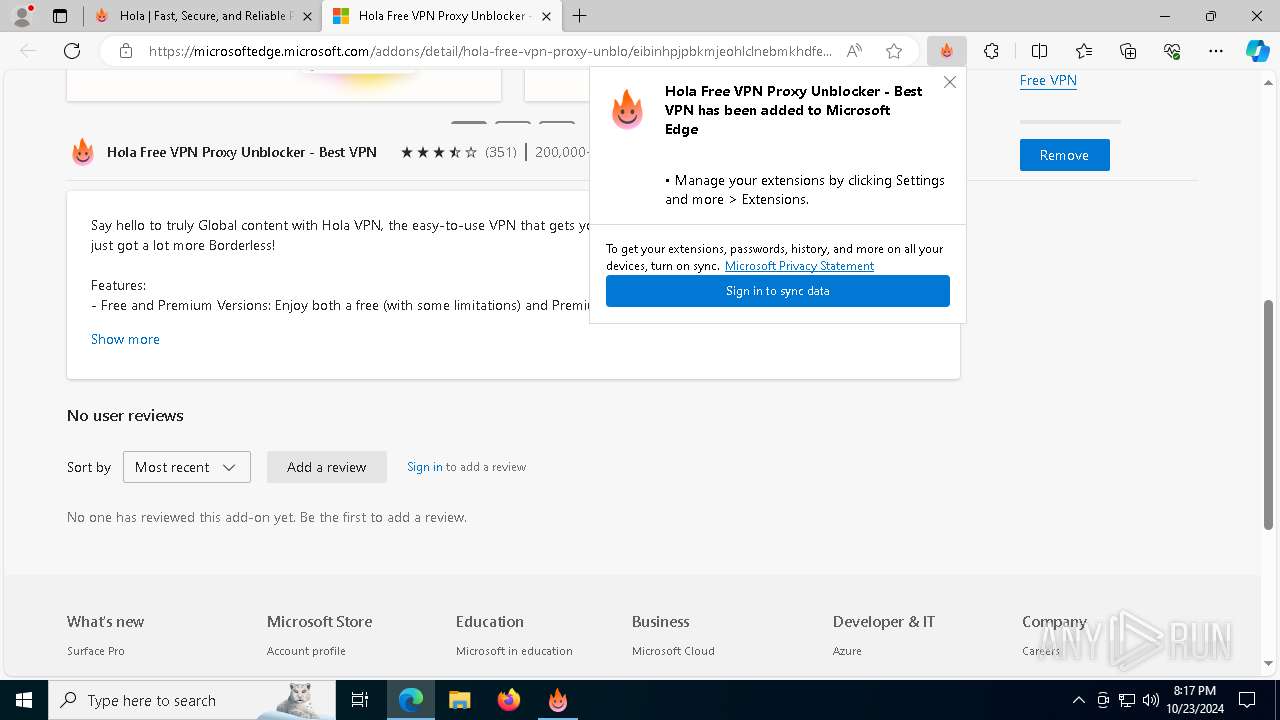
Task: Click Sign in to add a review
Action: tap(424, 467)
